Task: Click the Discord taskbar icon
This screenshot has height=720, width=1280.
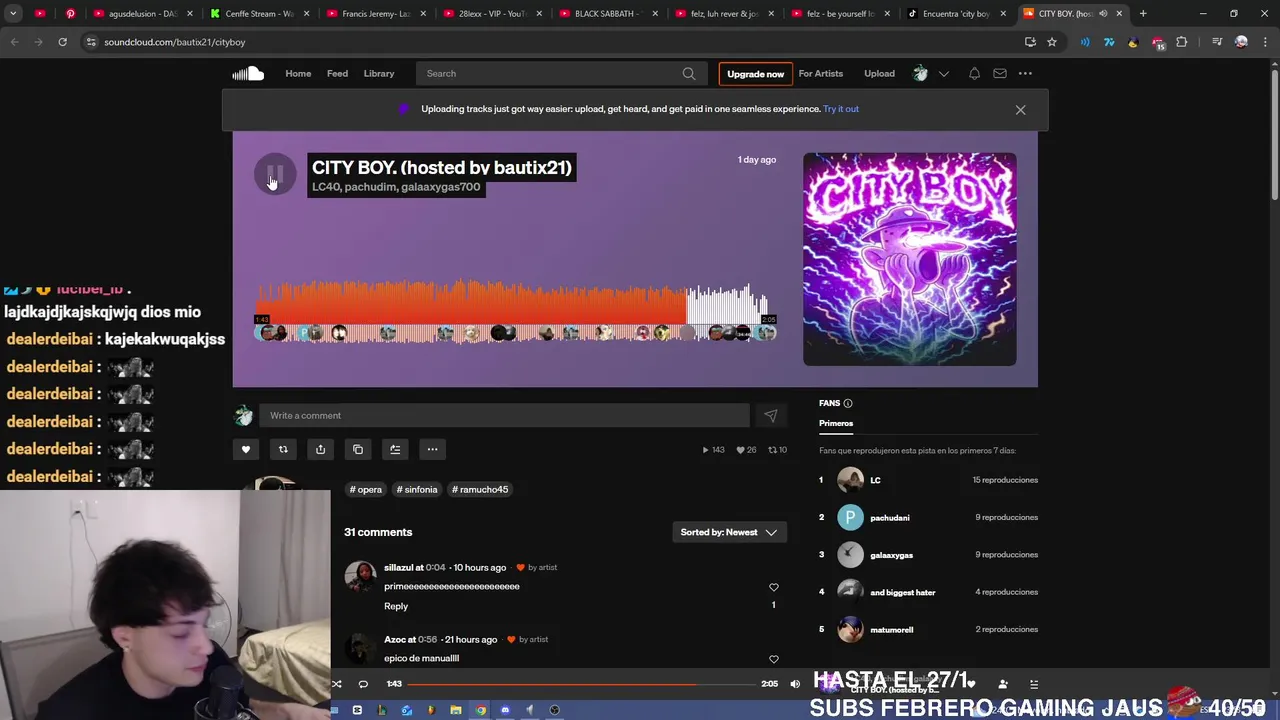Action: pyautogui.click(x=505, y=710)
